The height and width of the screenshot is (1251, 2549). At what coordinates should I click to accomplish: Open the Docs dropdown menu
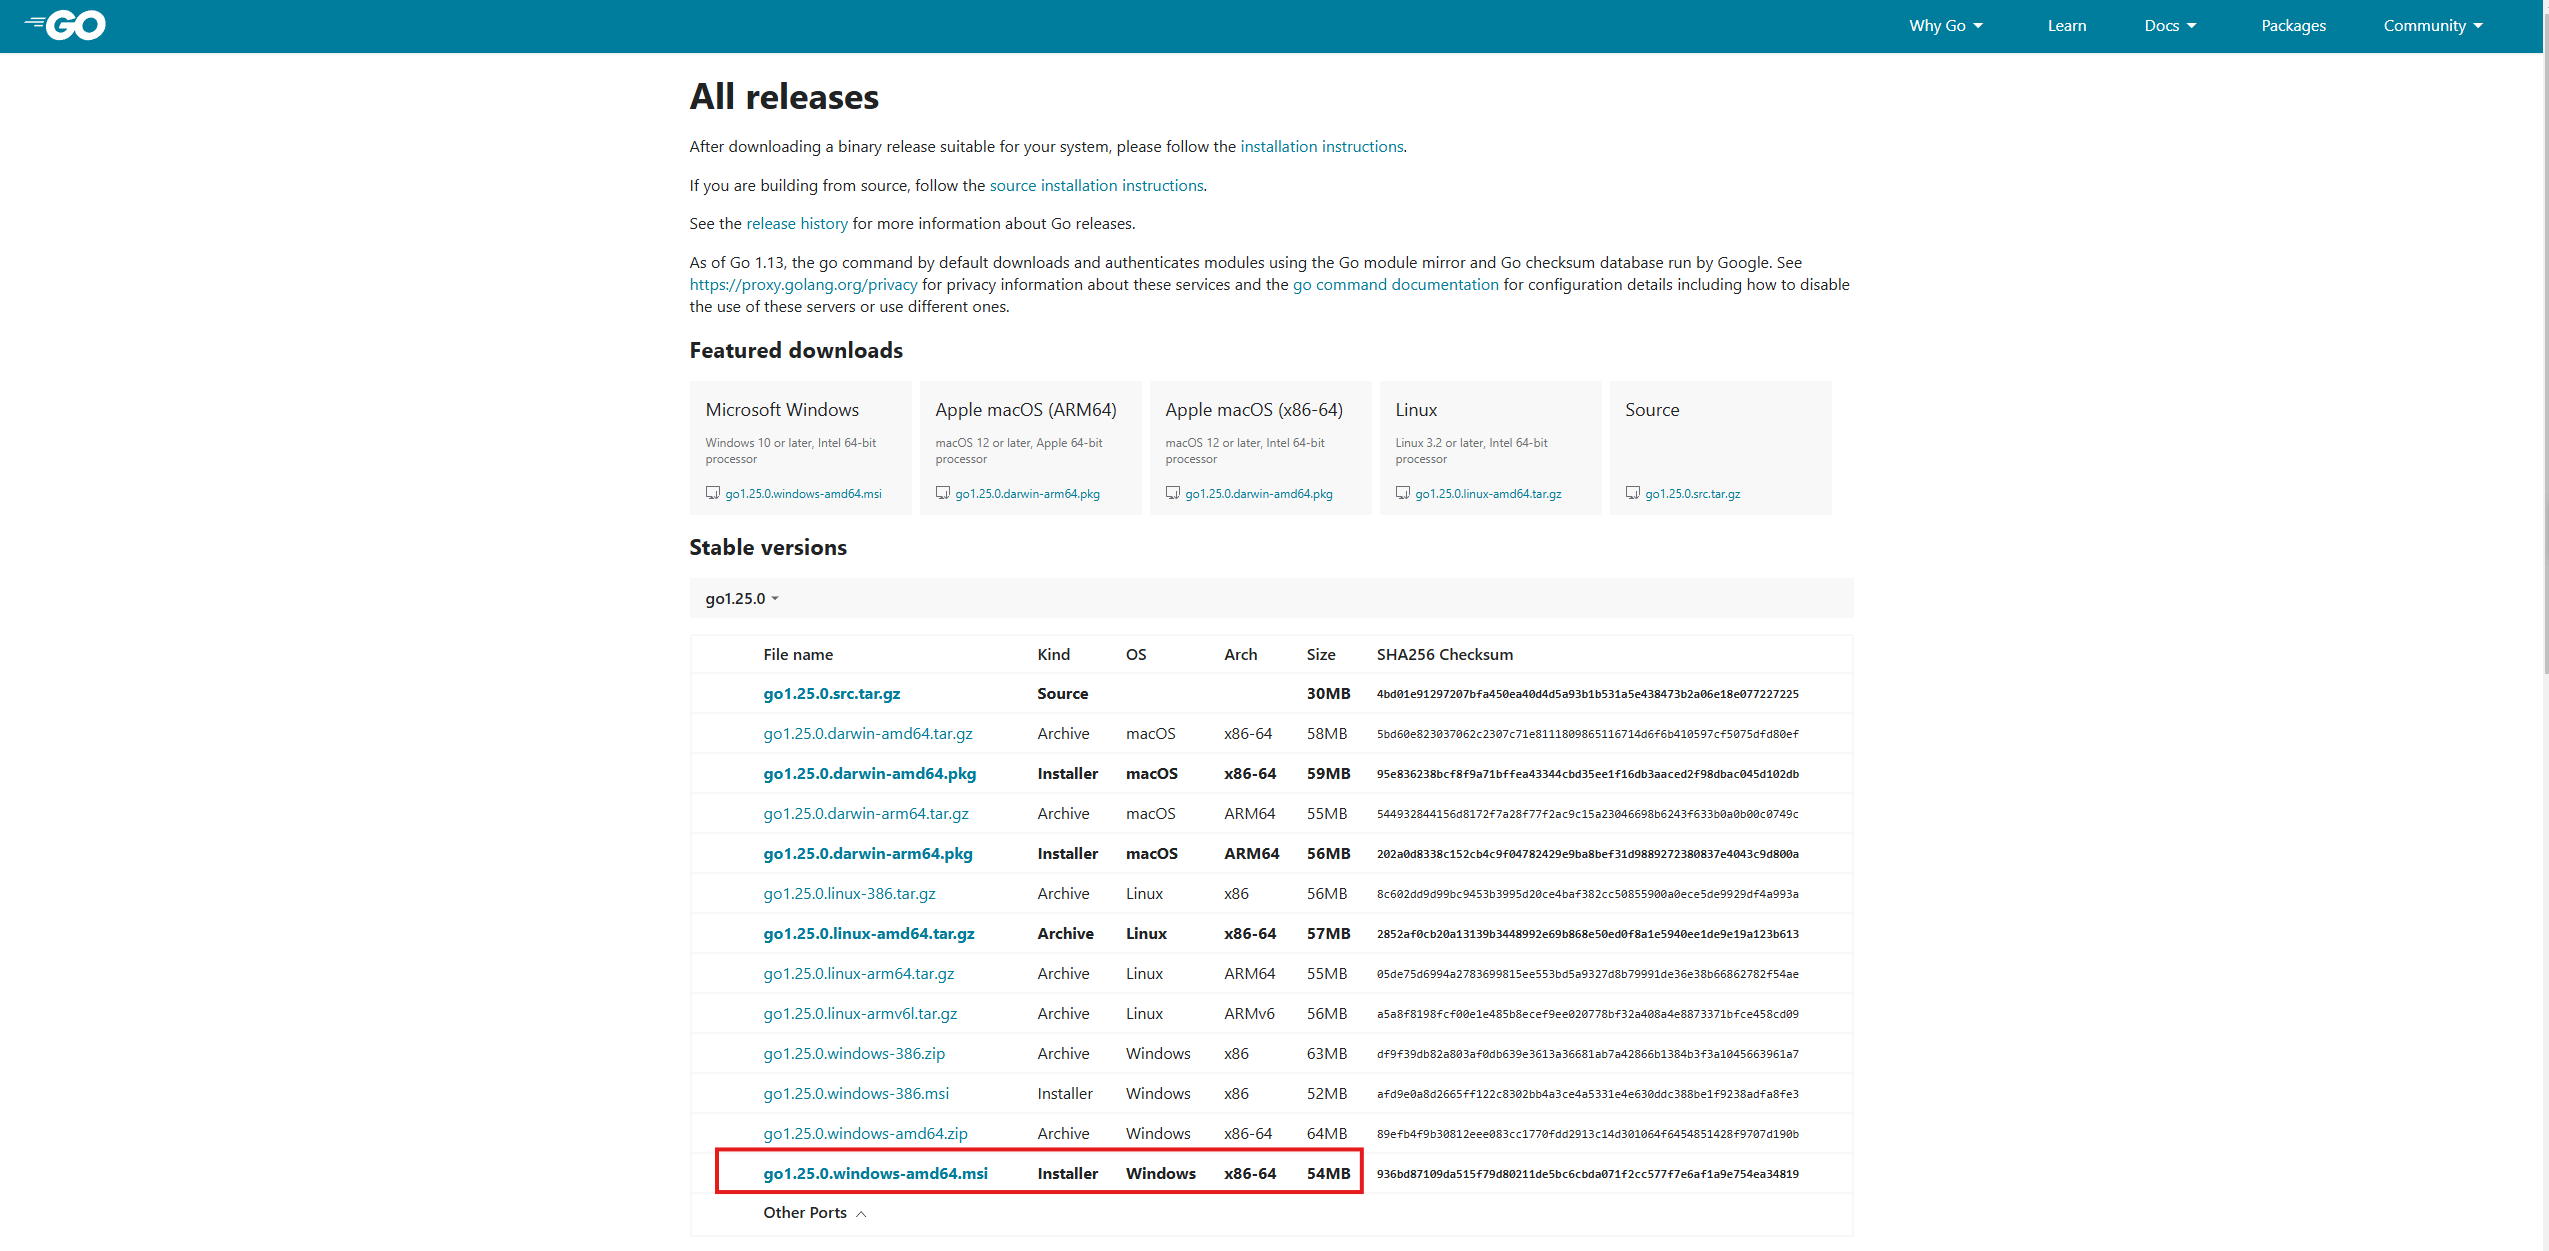tap(2170, 26)
